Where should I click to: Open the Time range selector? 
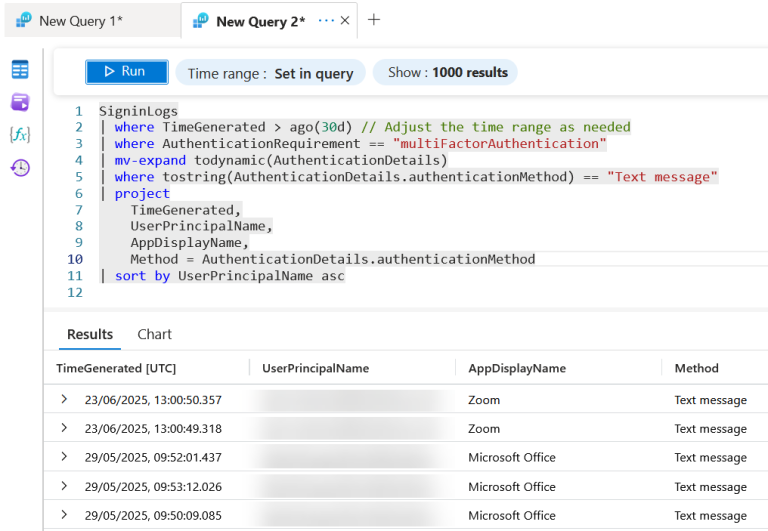(270, 73)
